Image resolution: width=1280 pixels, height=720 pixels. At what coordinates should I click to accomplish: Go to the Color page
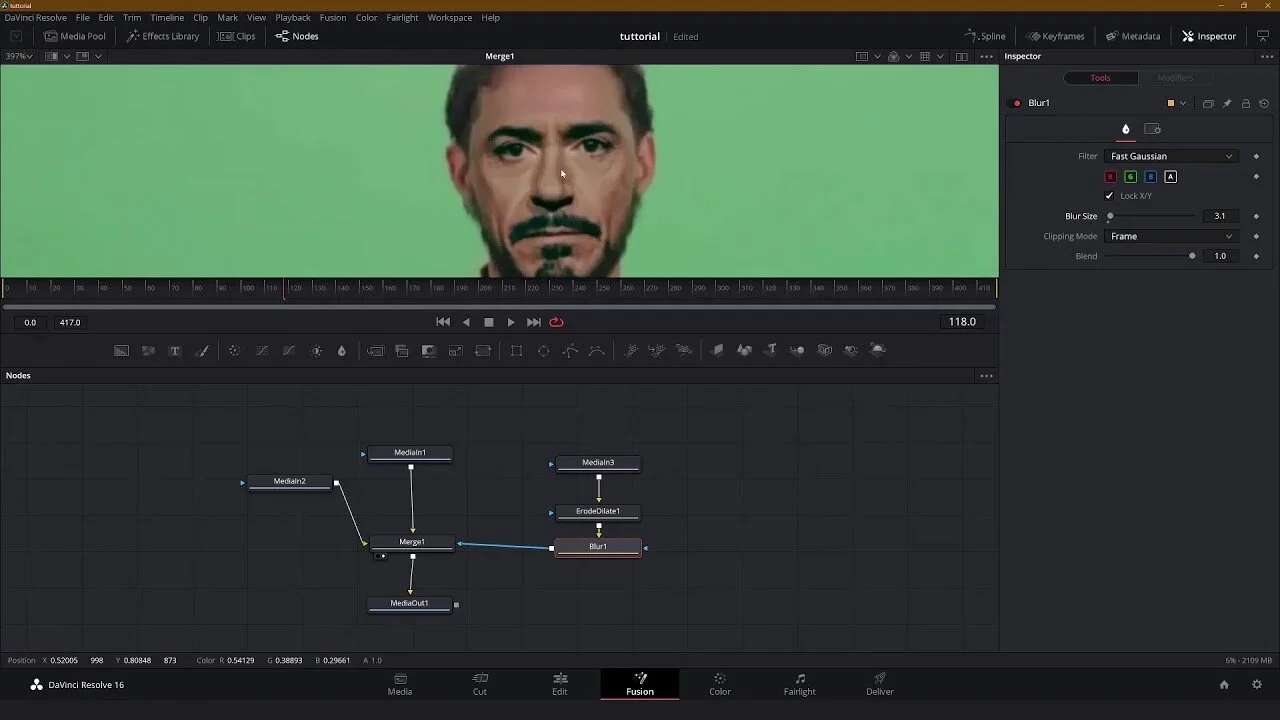pos(719,685)
